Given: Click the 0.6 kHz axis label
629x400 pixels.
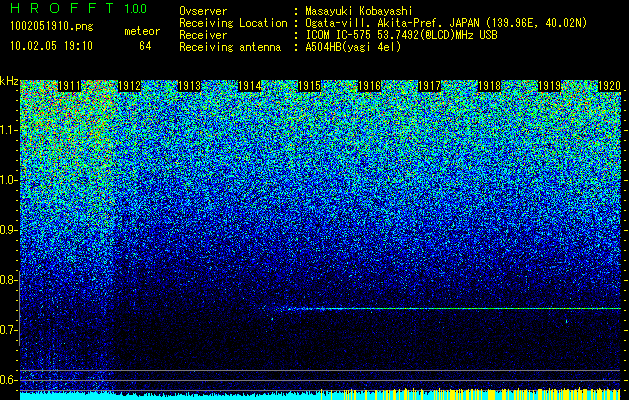Looking at the screenshot, I should point(8,380).
